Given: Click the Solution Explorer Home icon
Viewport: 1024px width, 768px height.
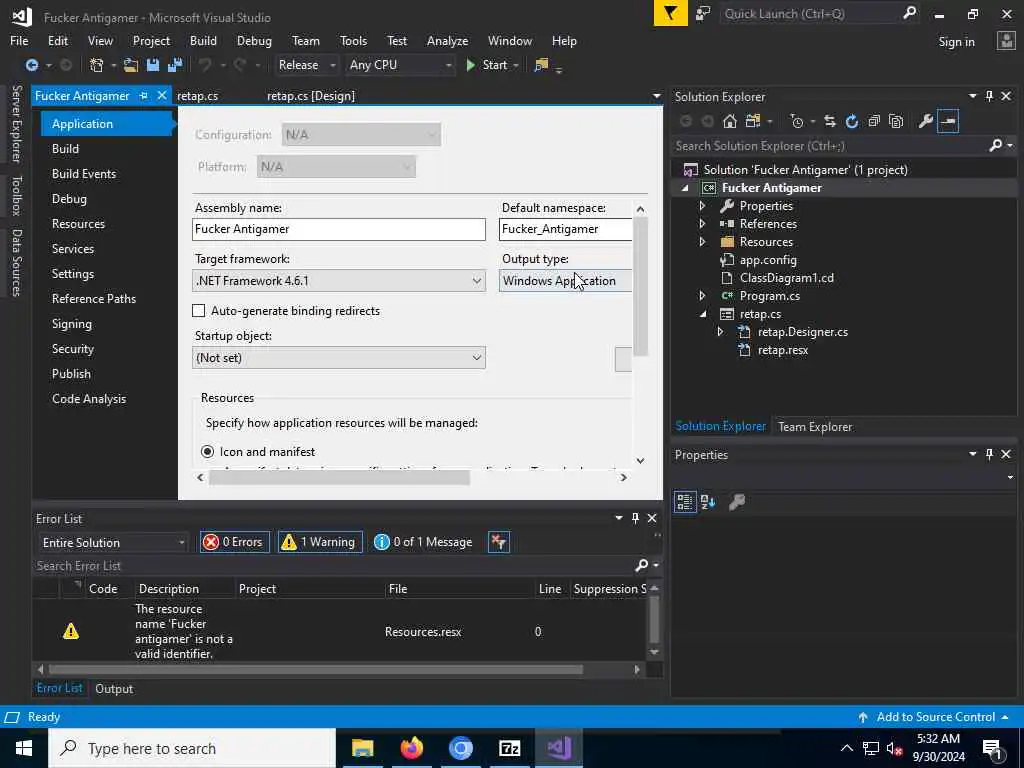Looking at the screenshot, I should 729,121.
